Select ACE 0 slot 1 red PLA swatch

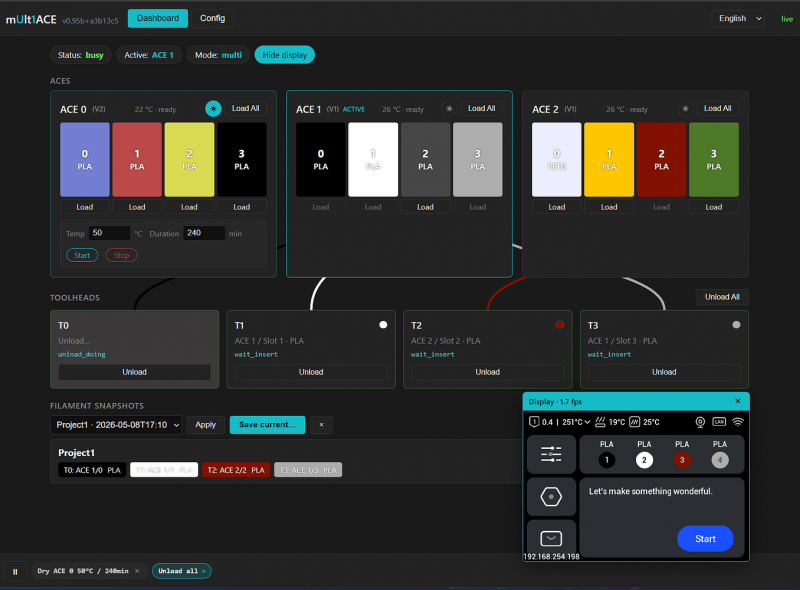[x=137, y=159]
